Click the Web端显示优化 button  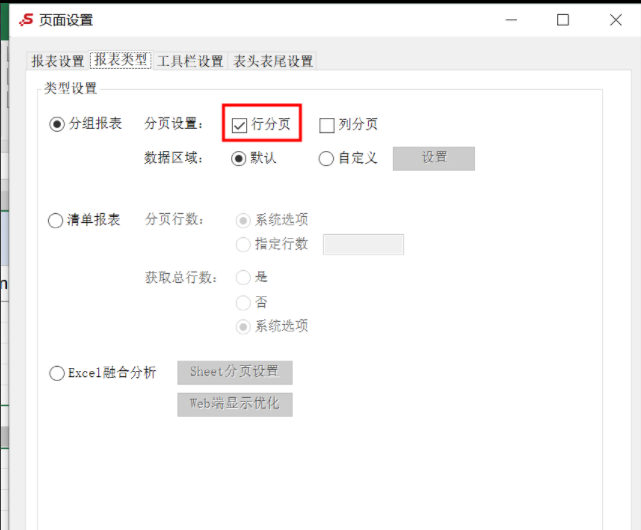coord(235,404)
